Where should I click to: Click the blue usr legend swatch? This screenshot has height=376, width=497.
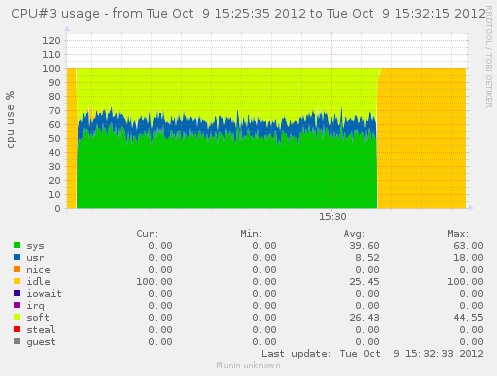pyautogui.click(x=17, y=257)
